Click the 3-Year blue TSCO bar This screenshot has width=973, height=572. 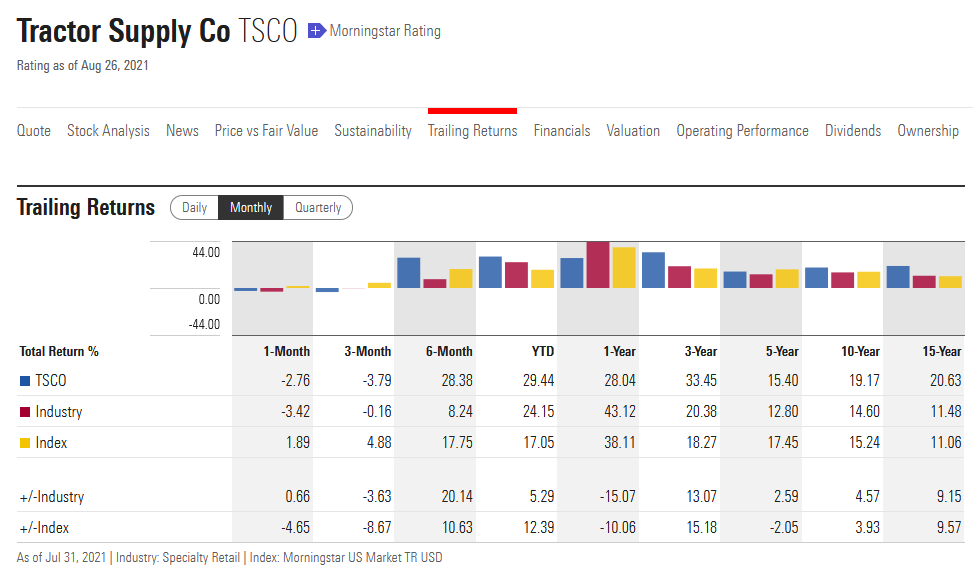click(653, 270)
